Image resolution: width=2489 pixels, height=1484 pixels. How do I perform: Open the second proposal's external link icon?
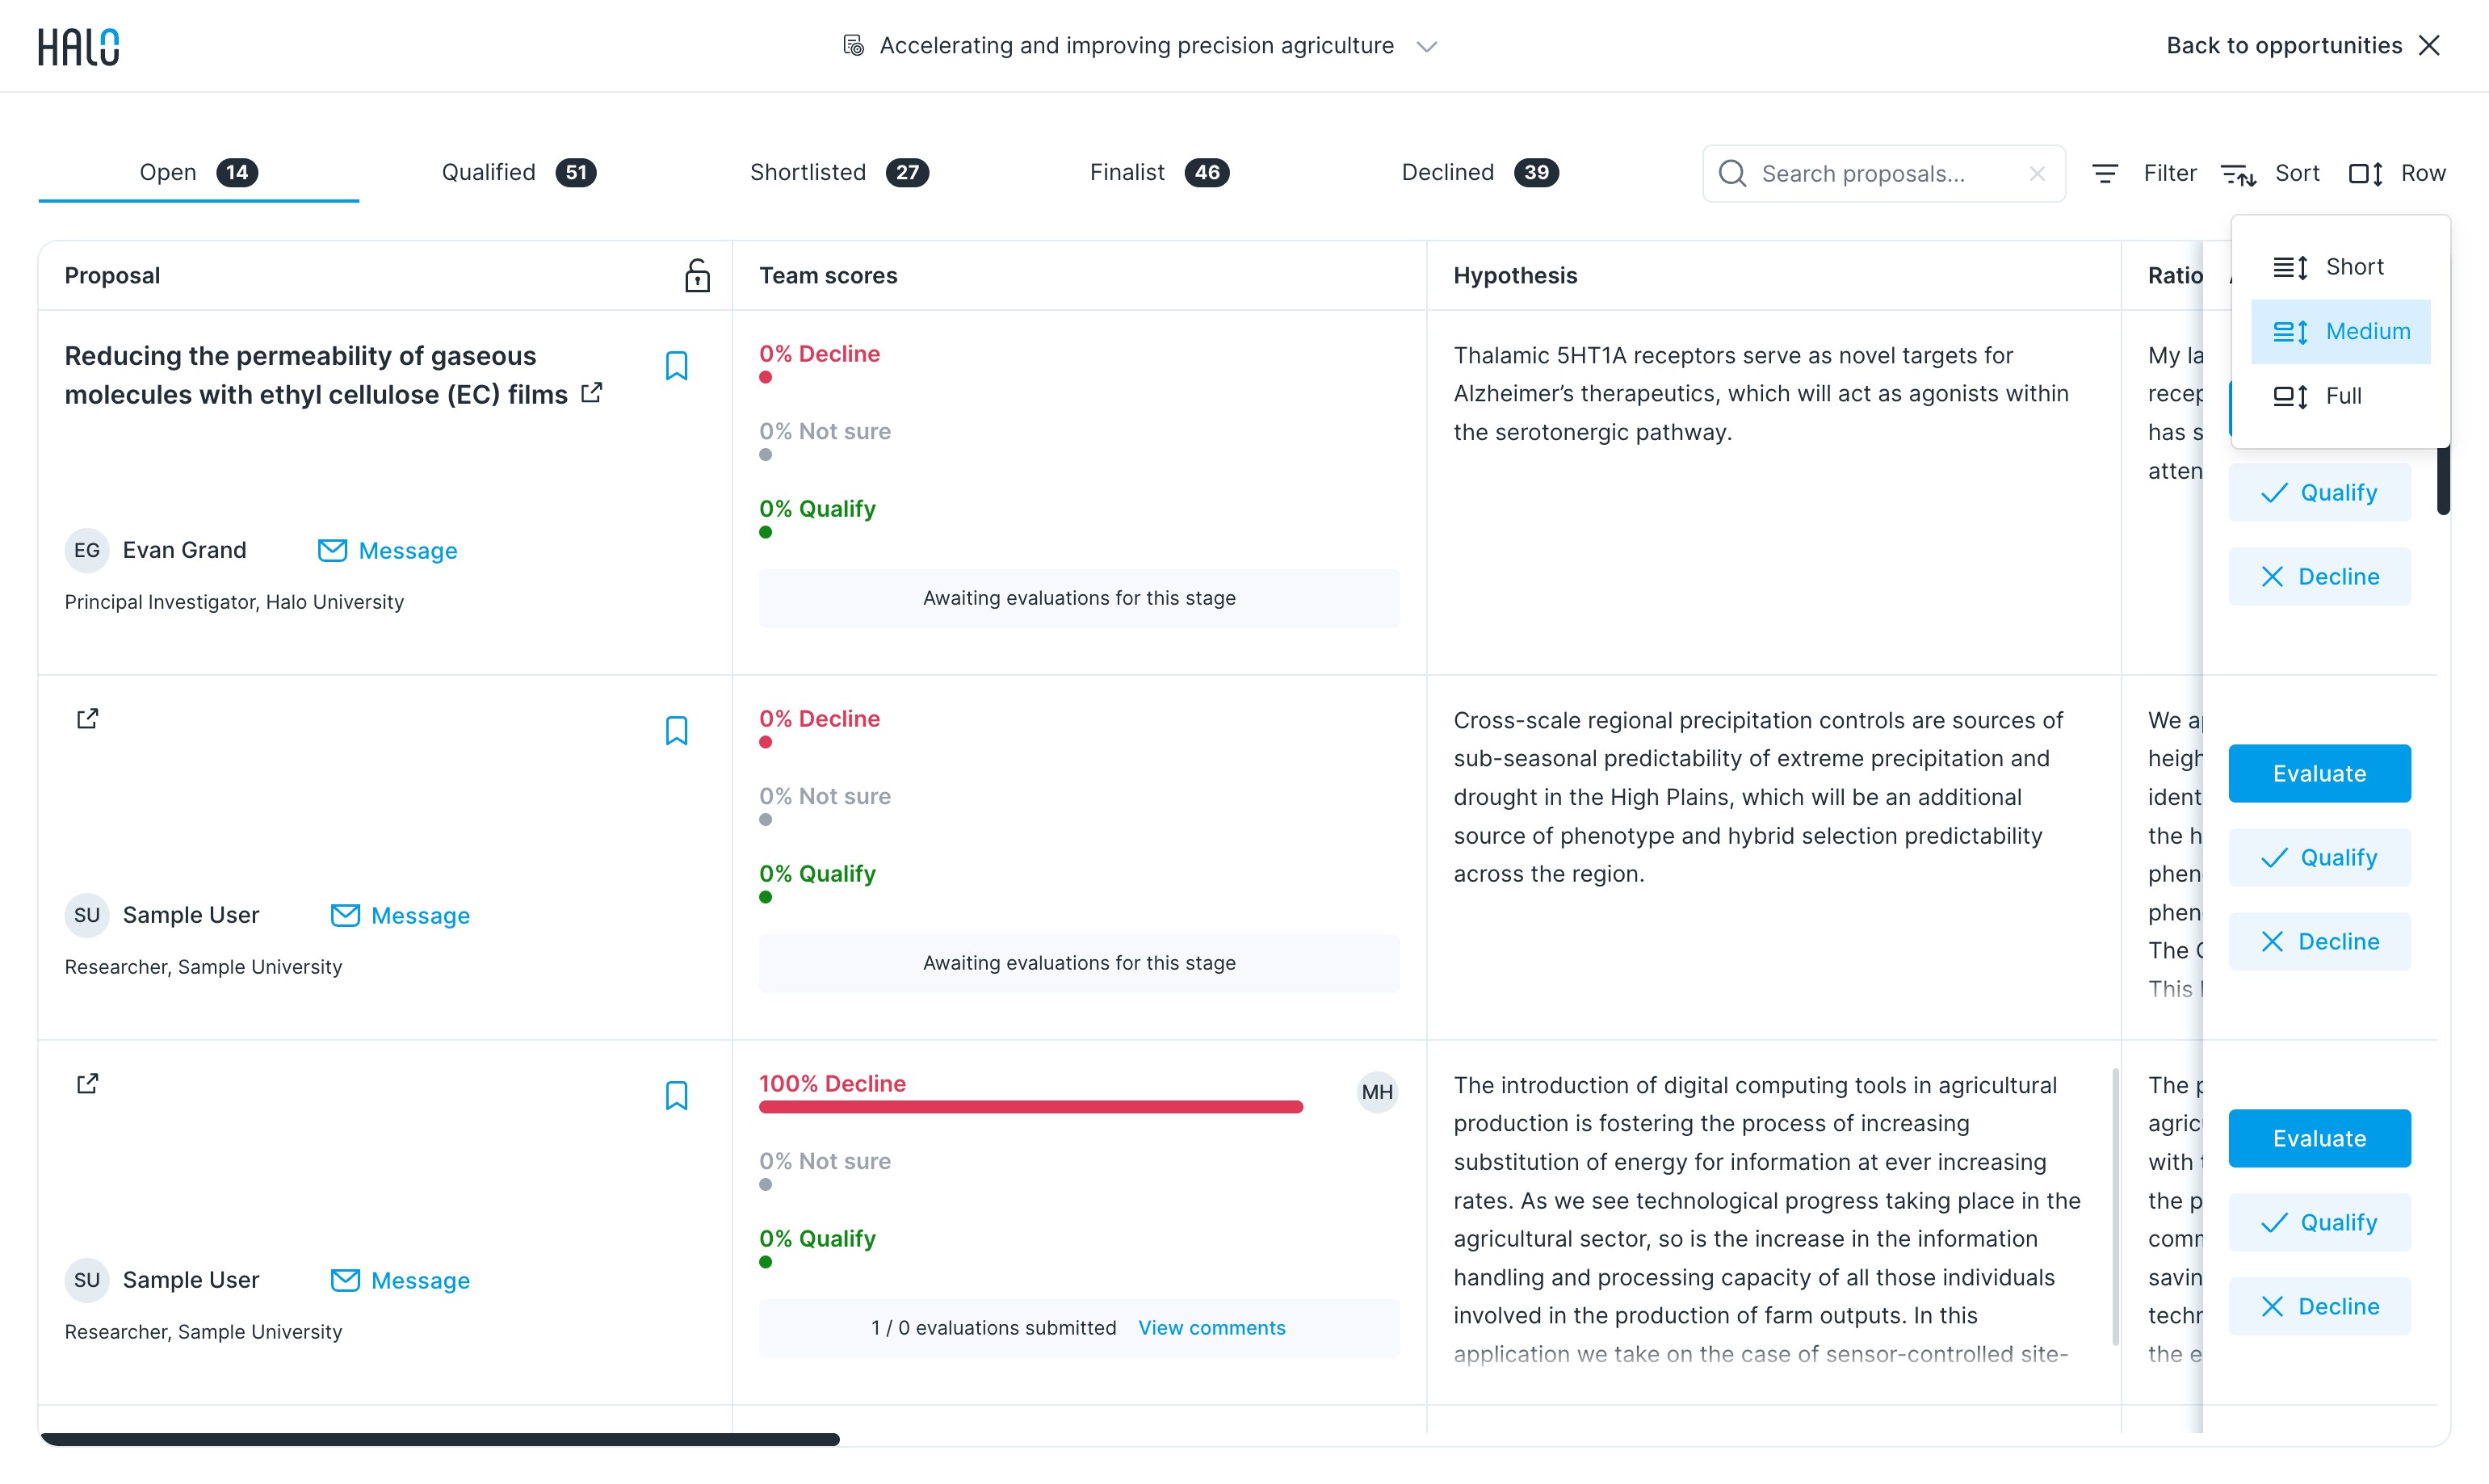(x=87, y=719)
